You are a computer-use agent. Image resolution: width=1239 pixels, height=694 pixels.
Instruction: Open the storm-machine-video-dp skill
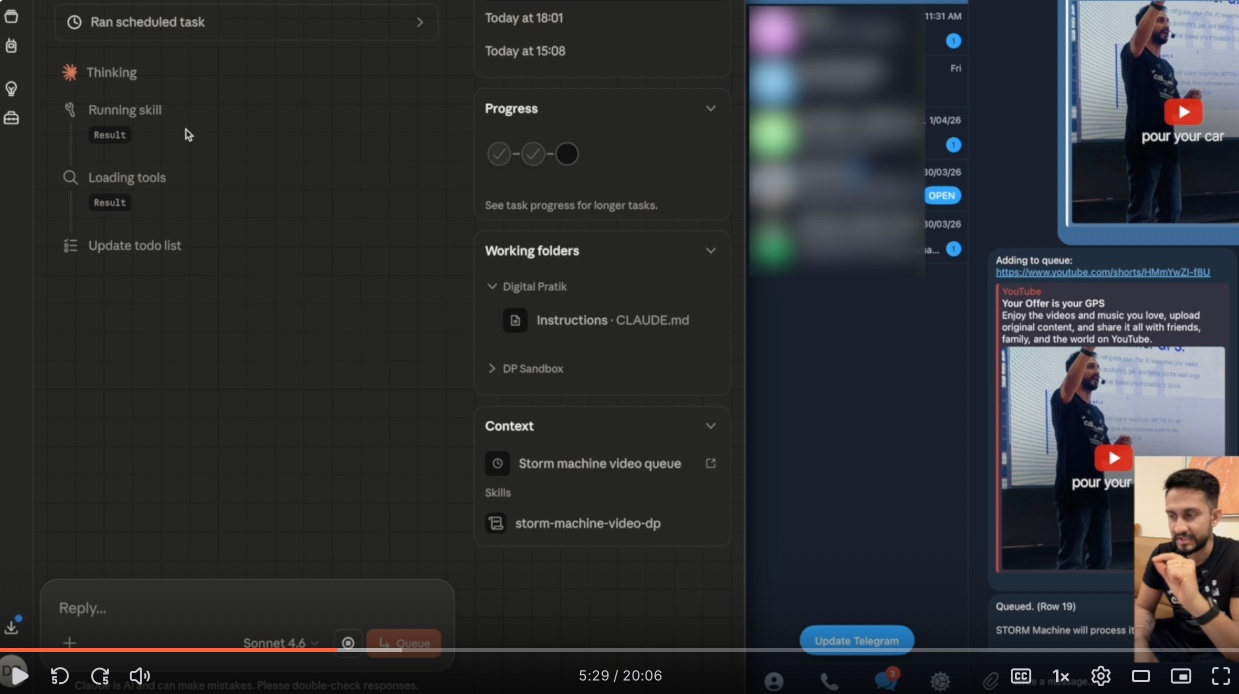click(x=575, y=523)
